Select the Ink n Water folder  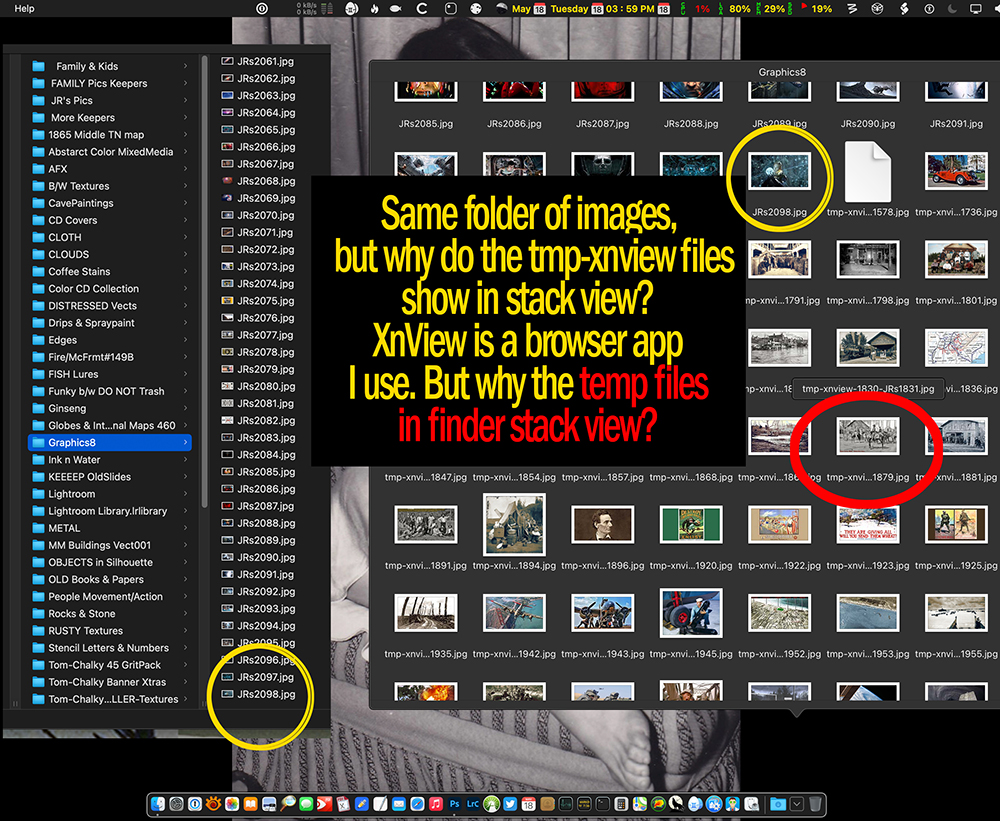pos(110,460)
